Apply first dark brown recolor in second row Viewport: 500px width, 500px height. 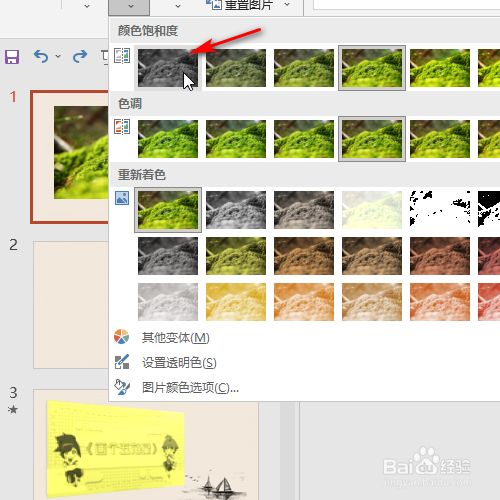click(304, 256)
